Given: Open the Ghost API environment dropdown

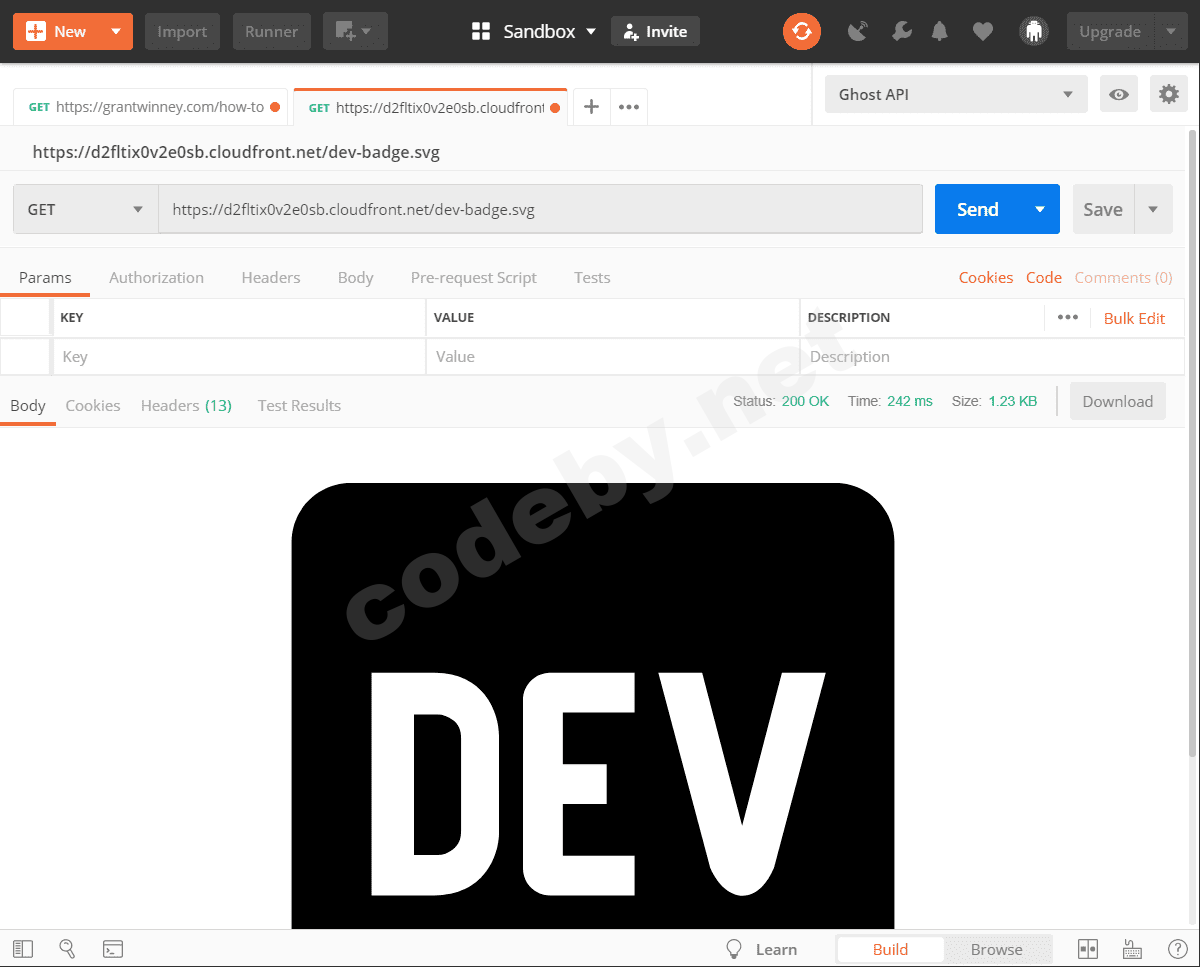Looking at the screenshot, I should pos(956,95).
